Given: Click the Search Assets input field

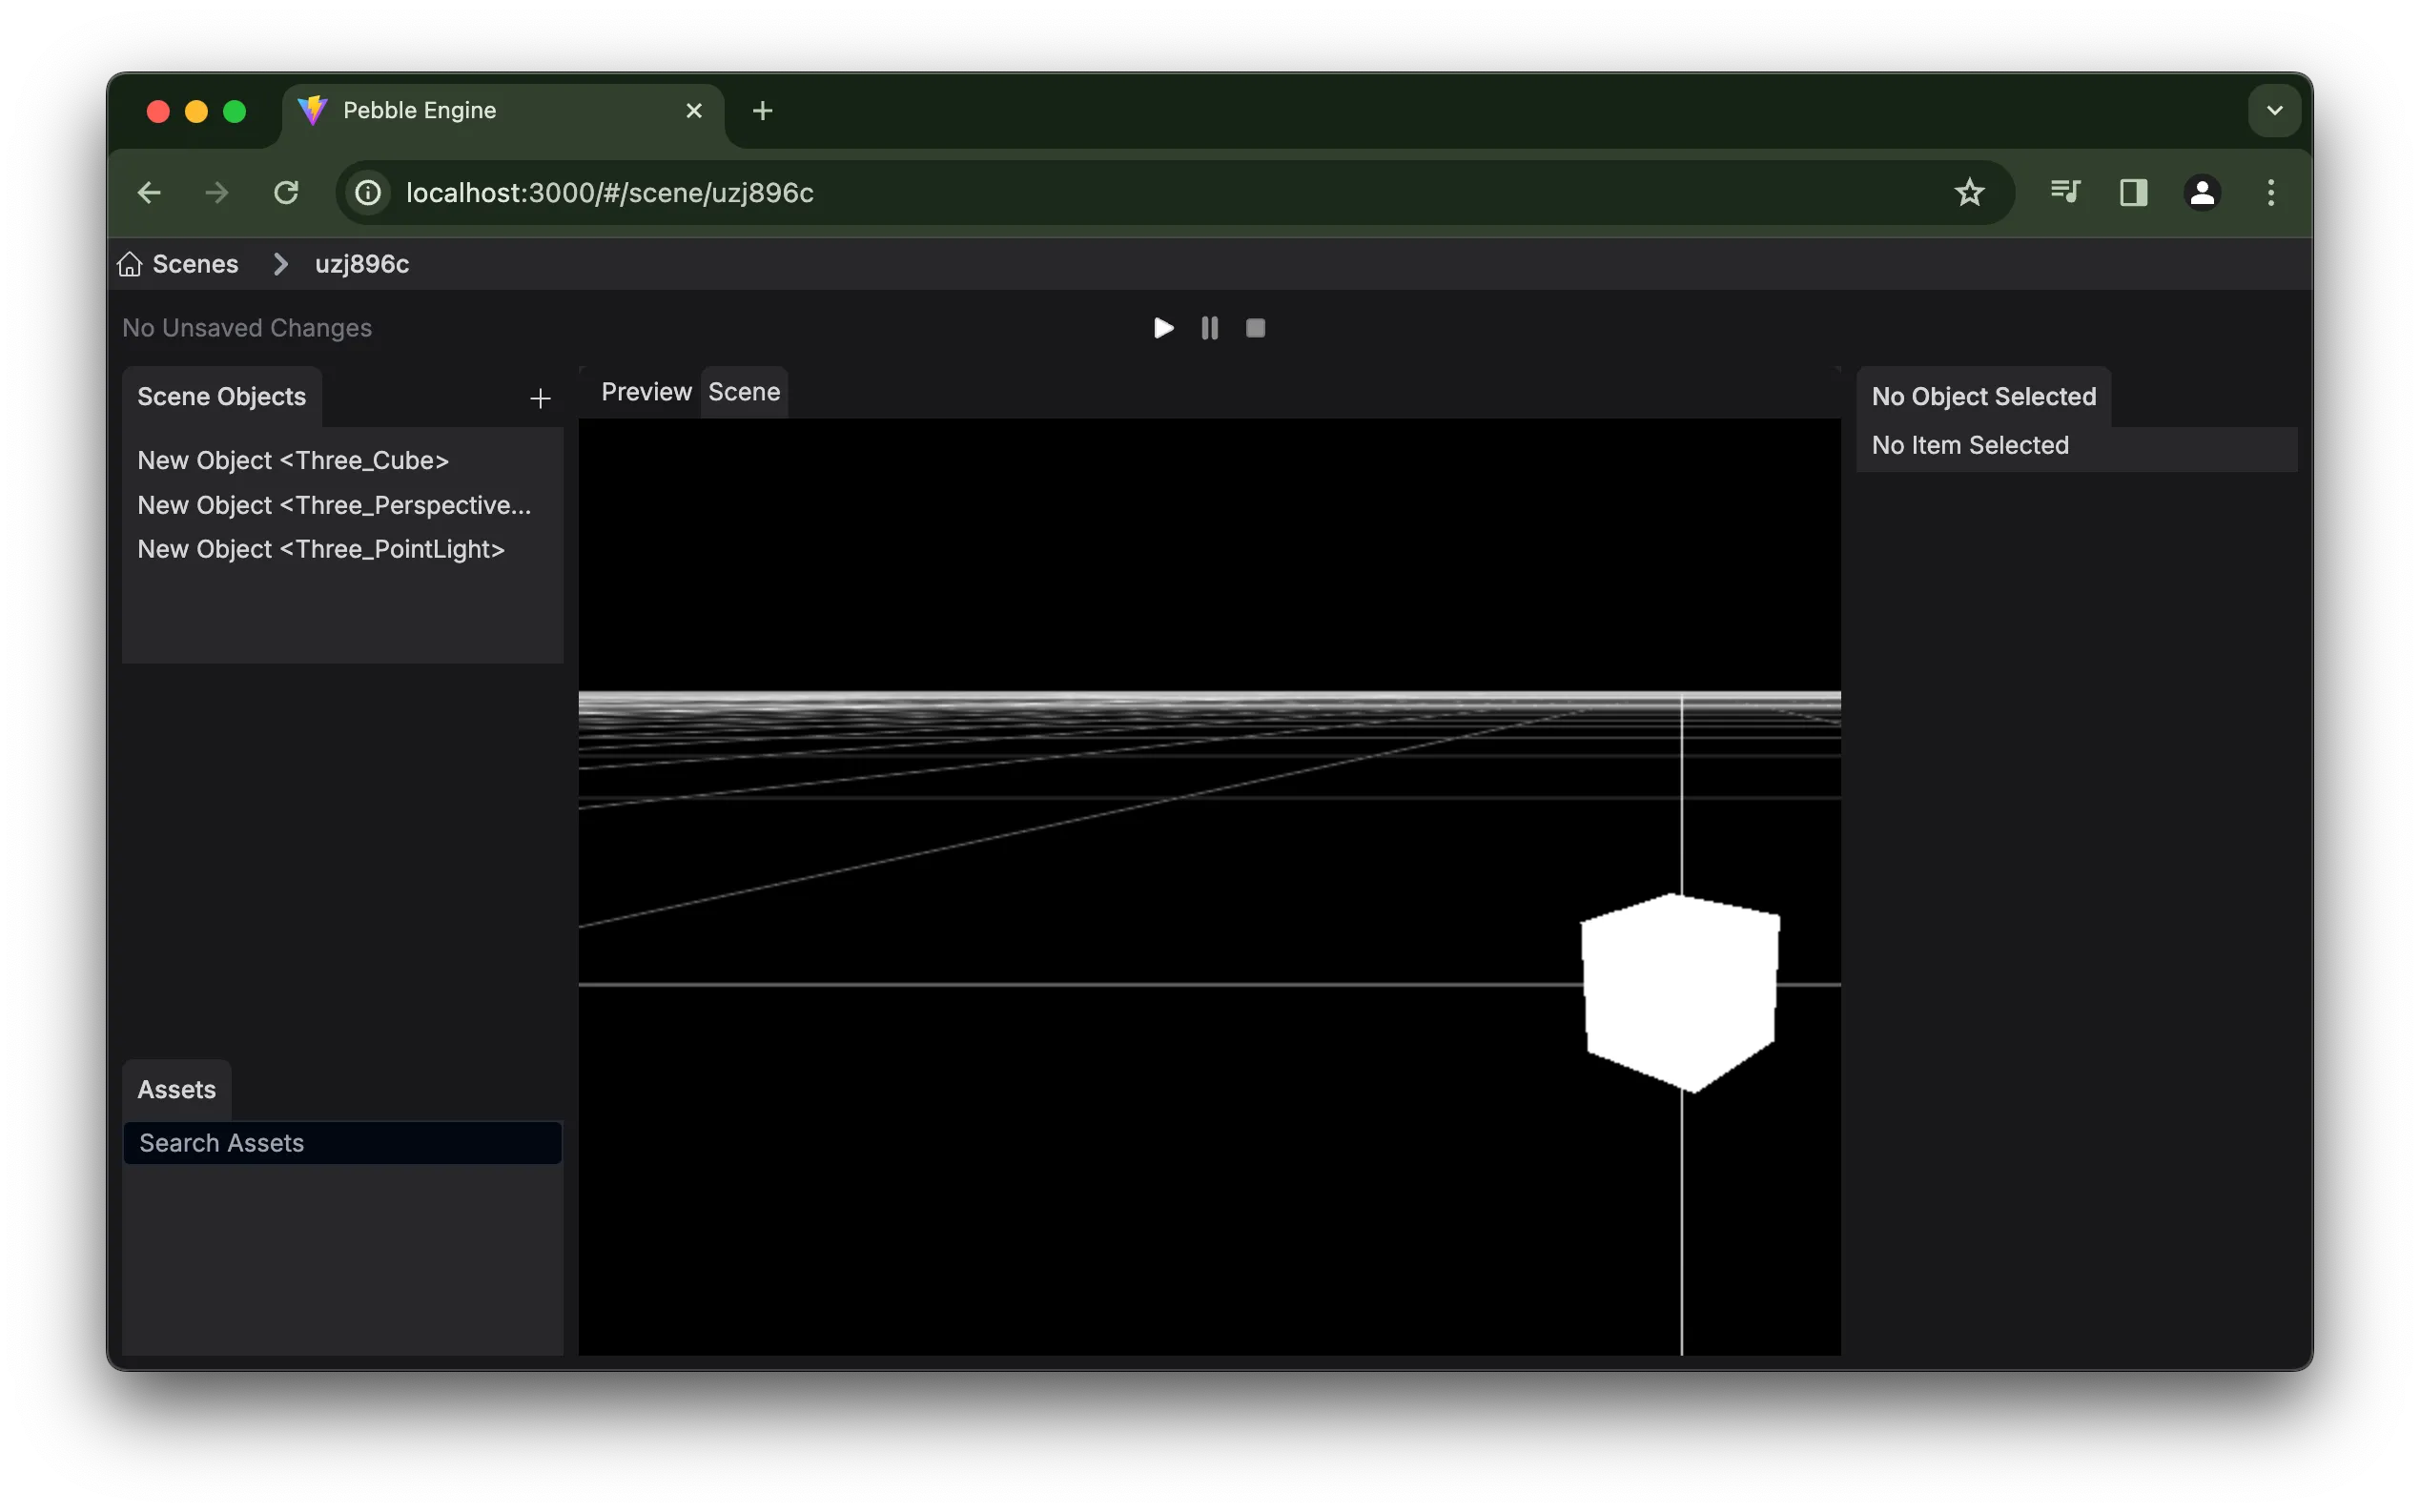Looking at the screenshot, I should (342, 1142).
